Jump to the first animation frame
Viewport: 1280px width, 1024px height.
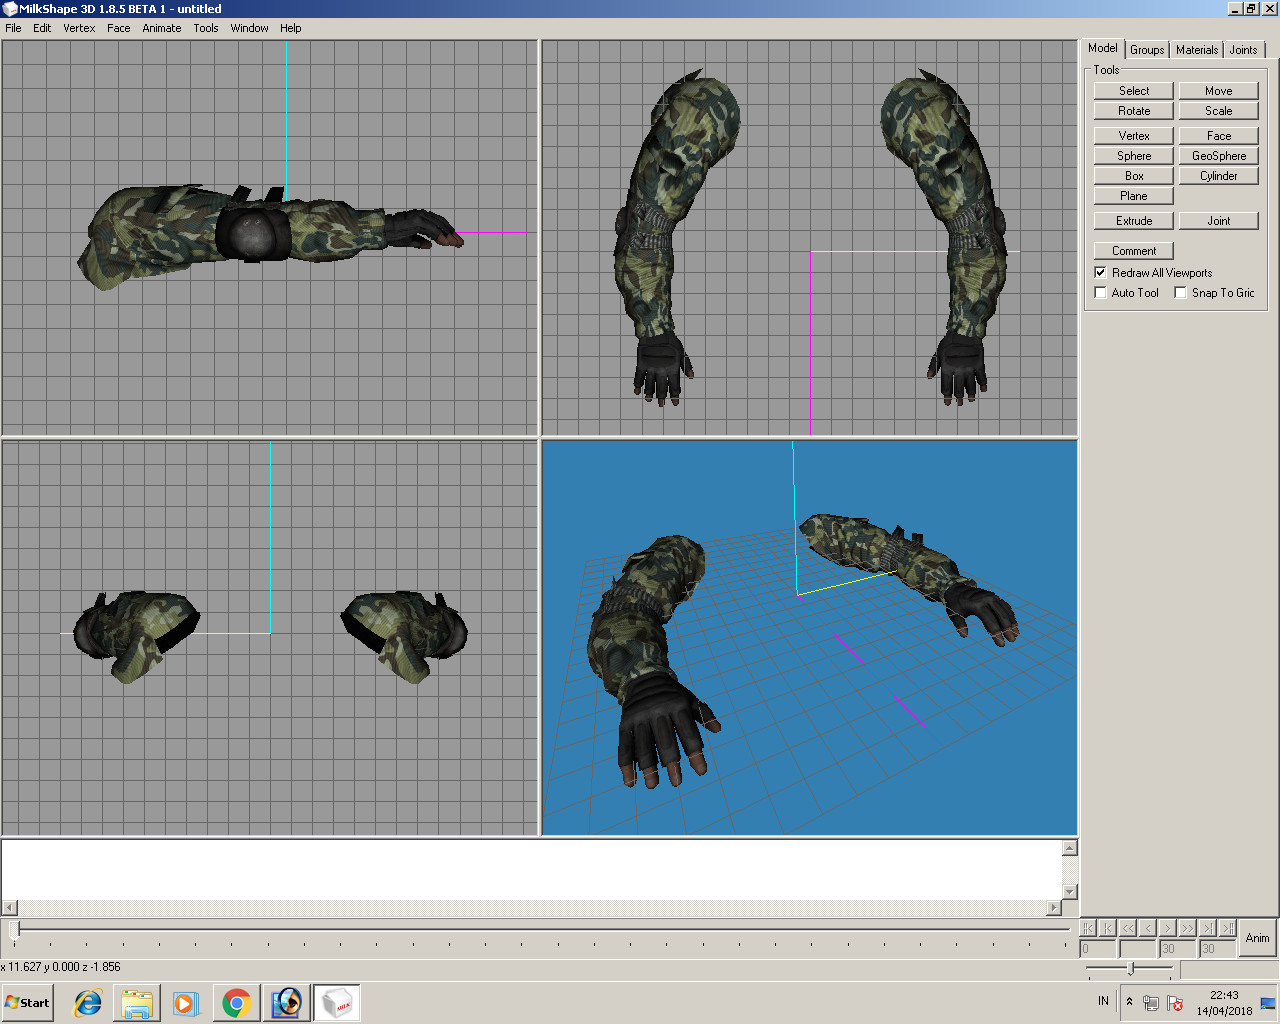1107,928
